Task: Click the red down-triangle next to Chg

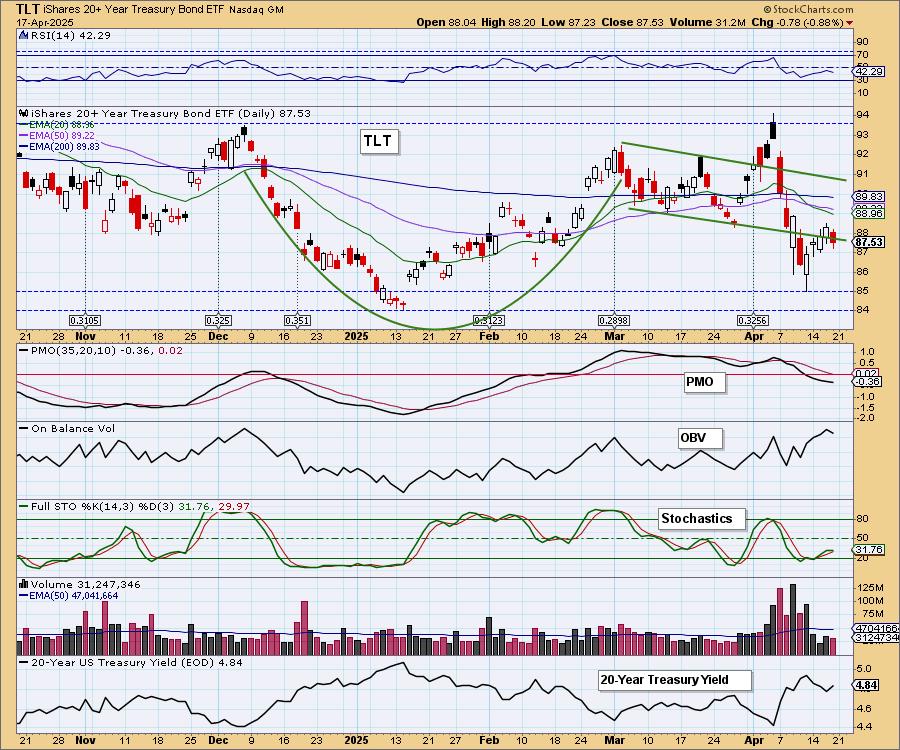Action: coord(849,23)
